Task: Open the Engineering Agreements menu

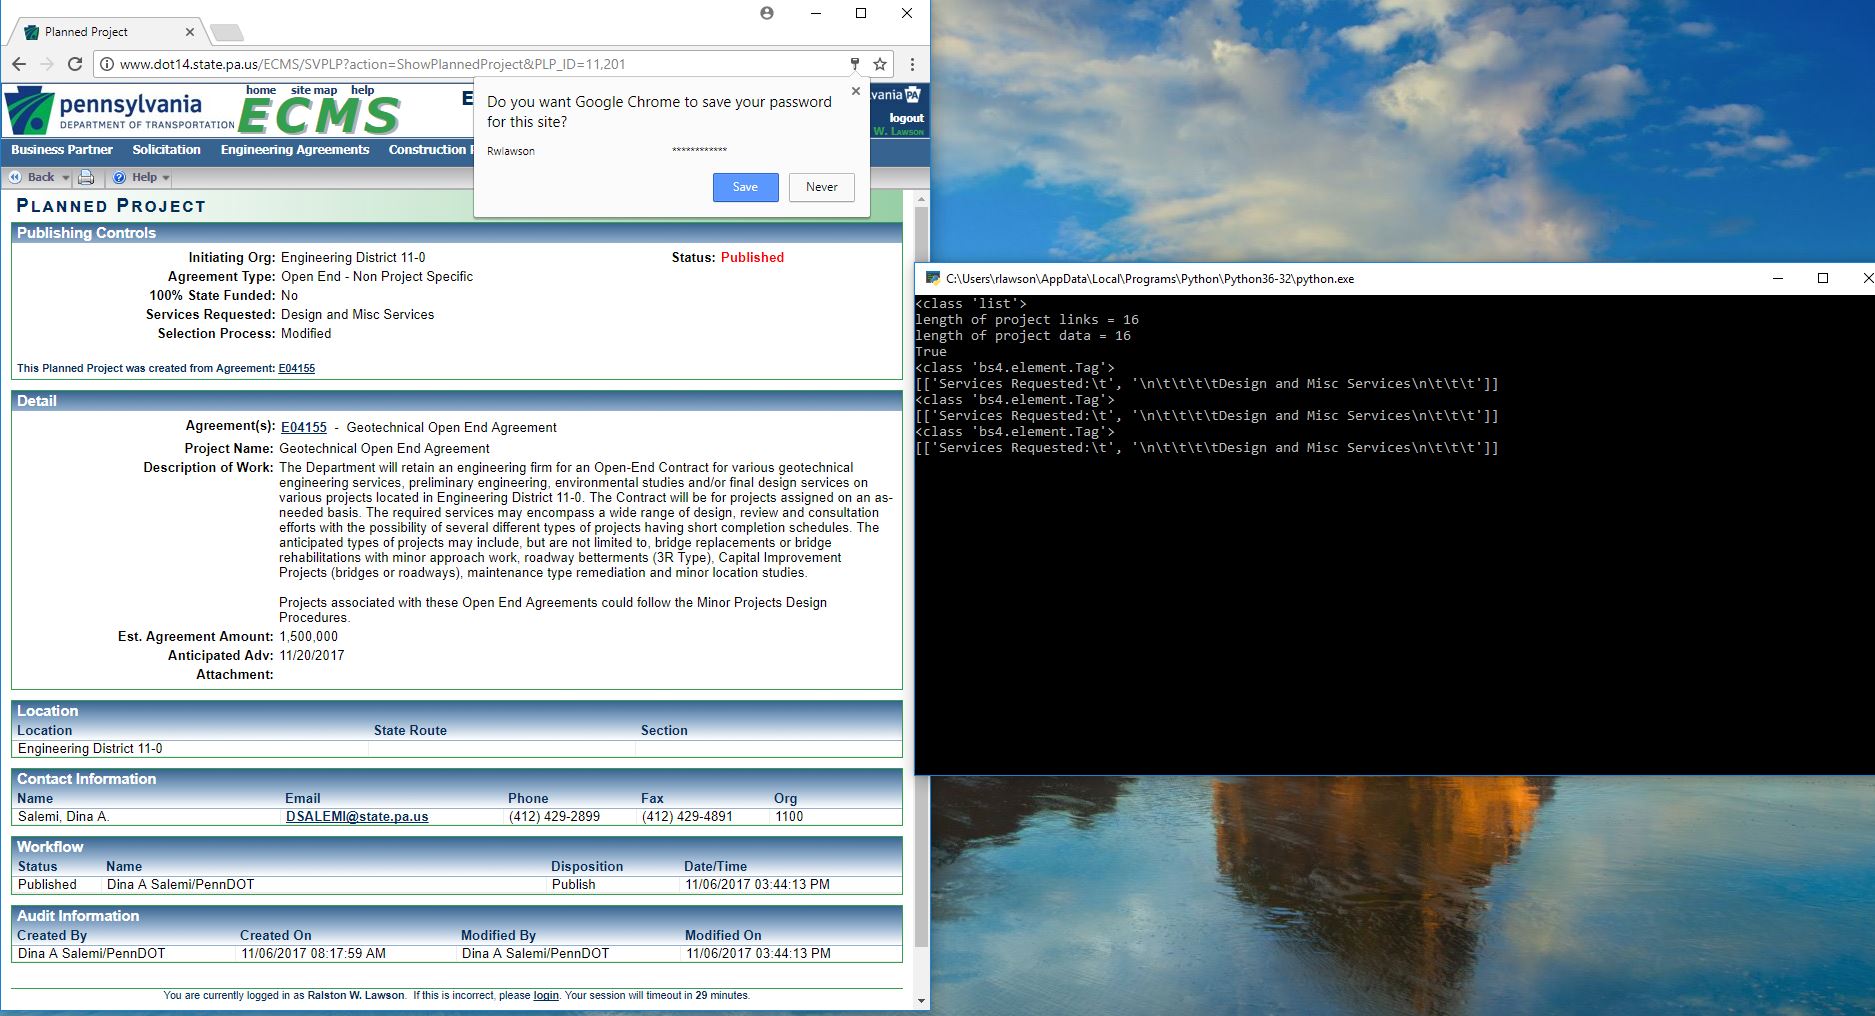Action: 295,150
